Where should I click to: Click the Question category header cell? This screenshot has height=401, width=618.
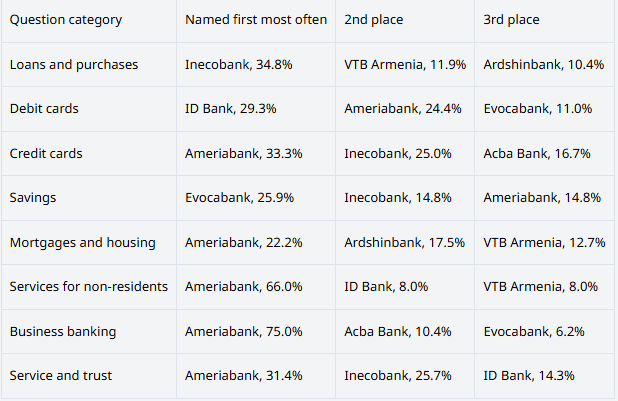(89, 20)
